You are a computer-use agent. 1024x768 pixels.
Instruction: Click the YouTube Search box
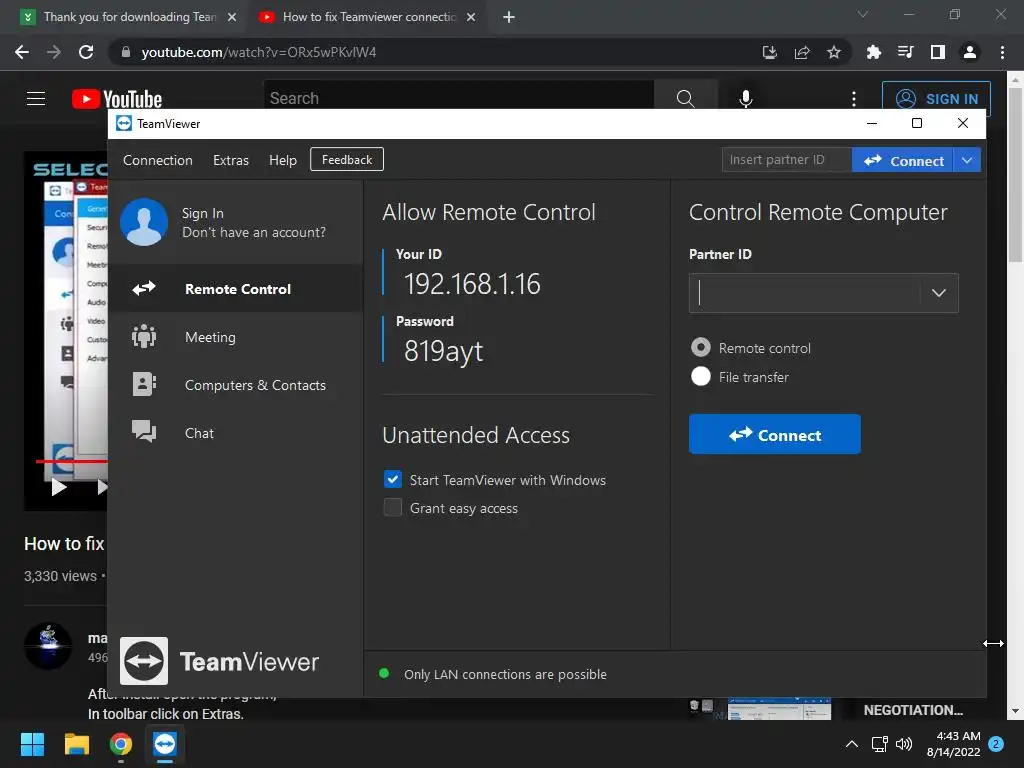click(458, 99)
